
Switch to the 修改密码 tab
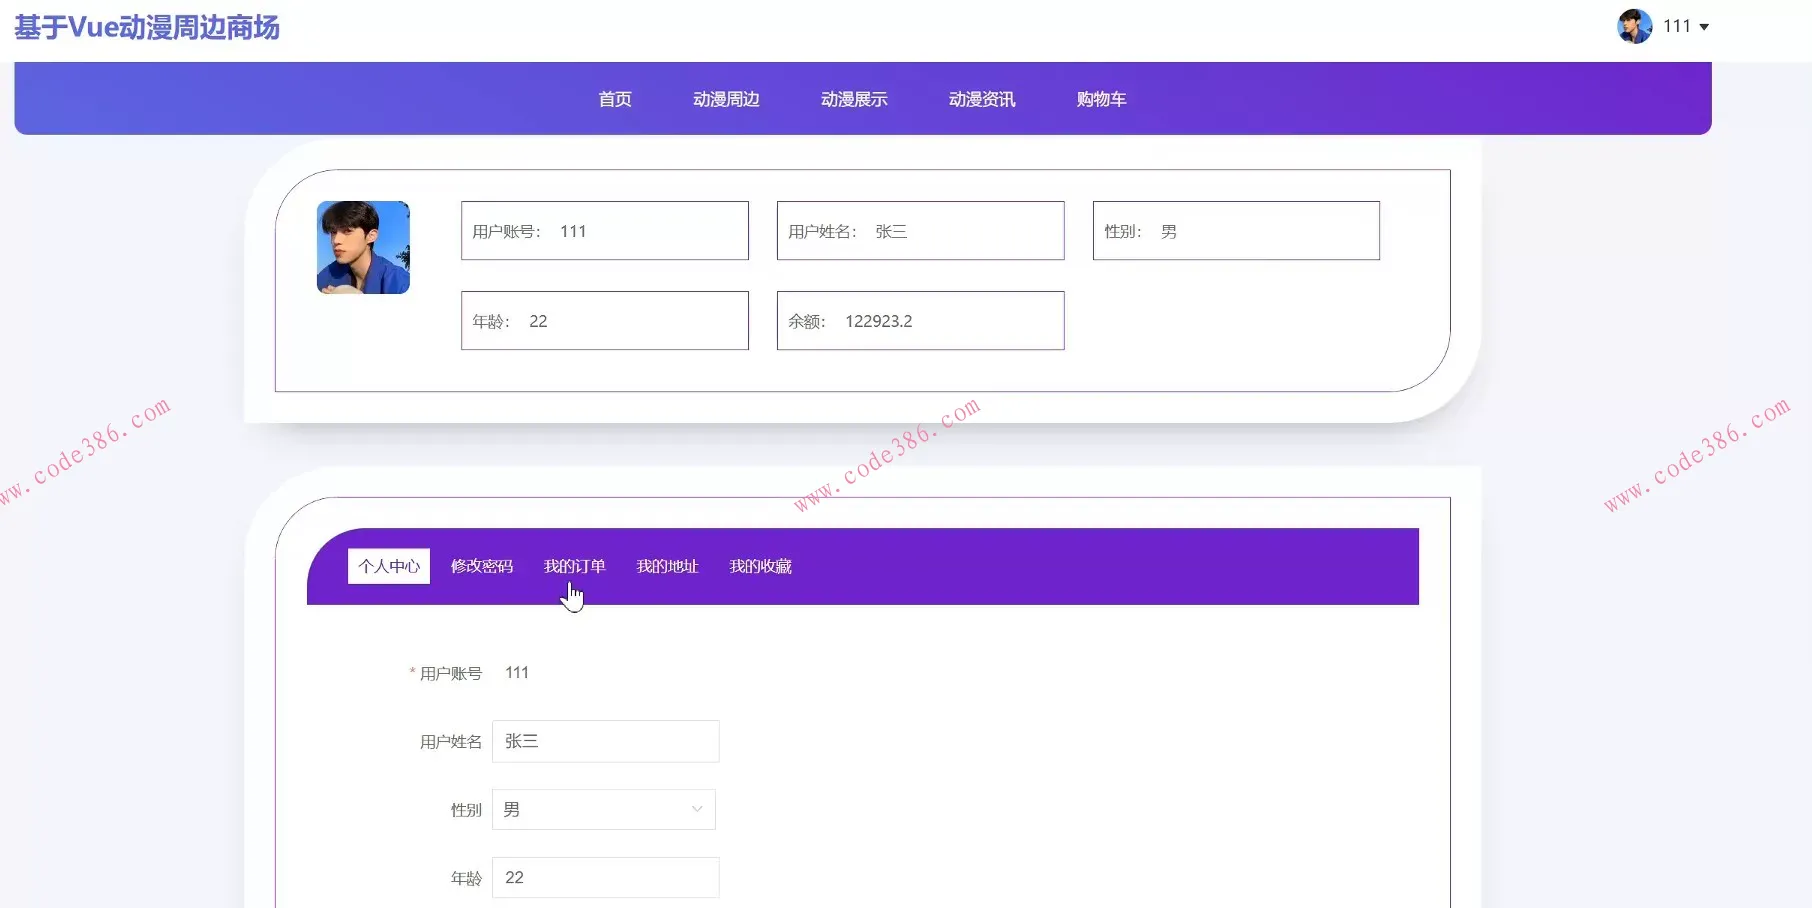(481, 565)
